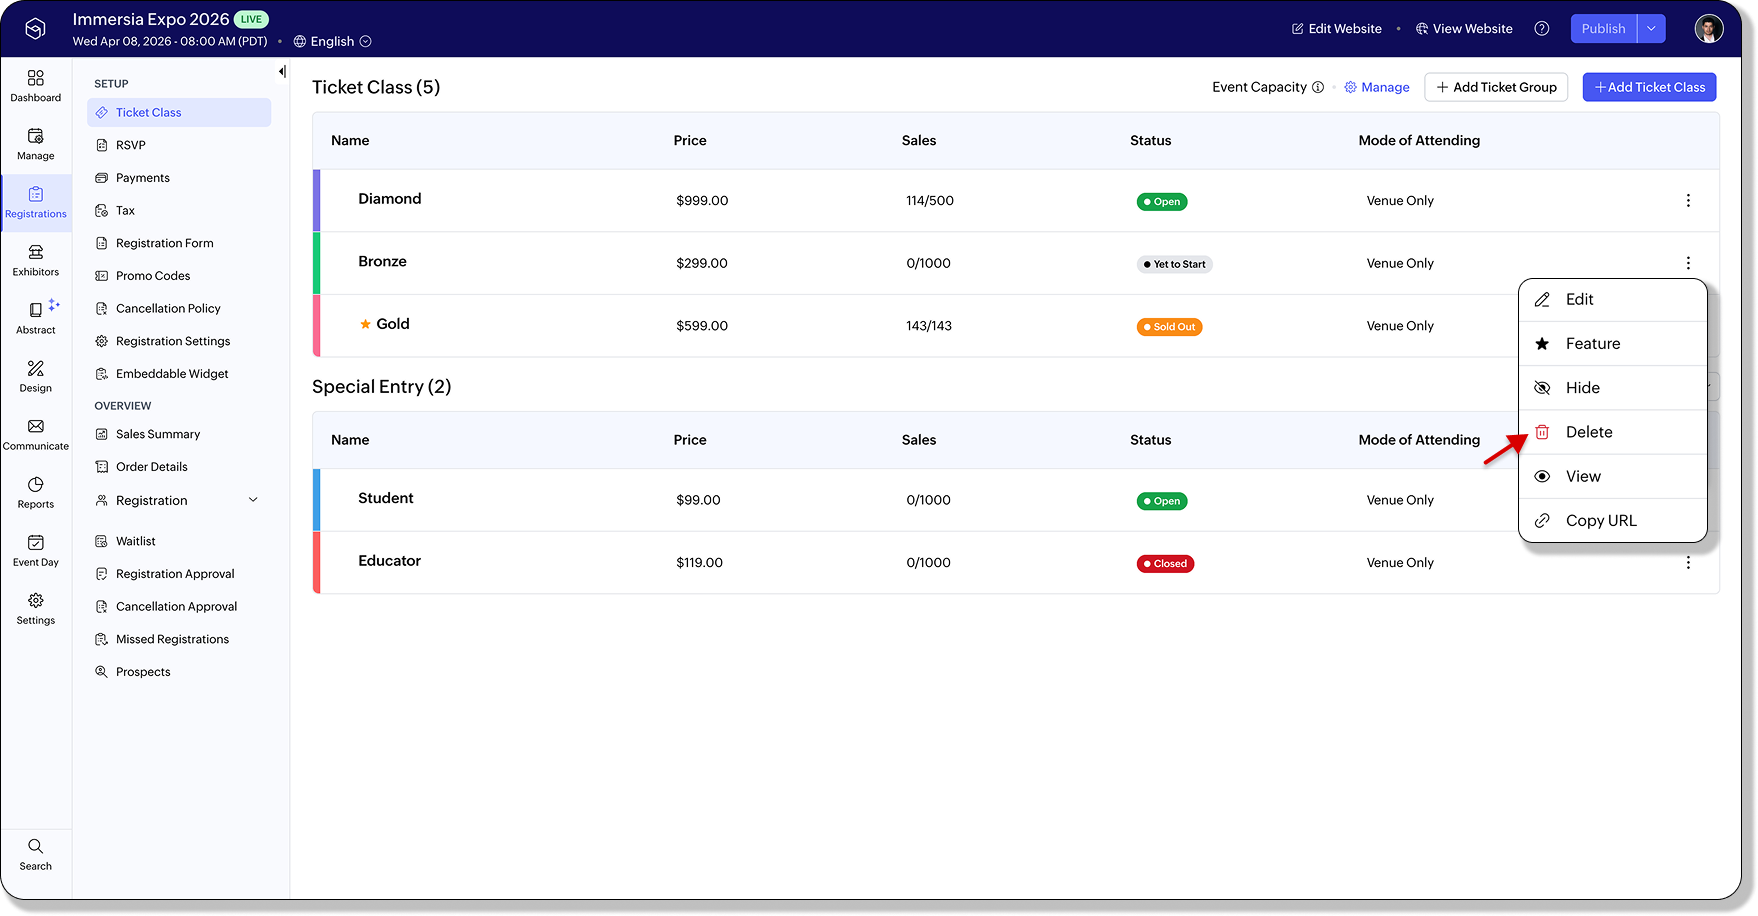Click the Manage event capacity link
1758x916 pixels.
pyautogui.click(x=1377, y=88)
